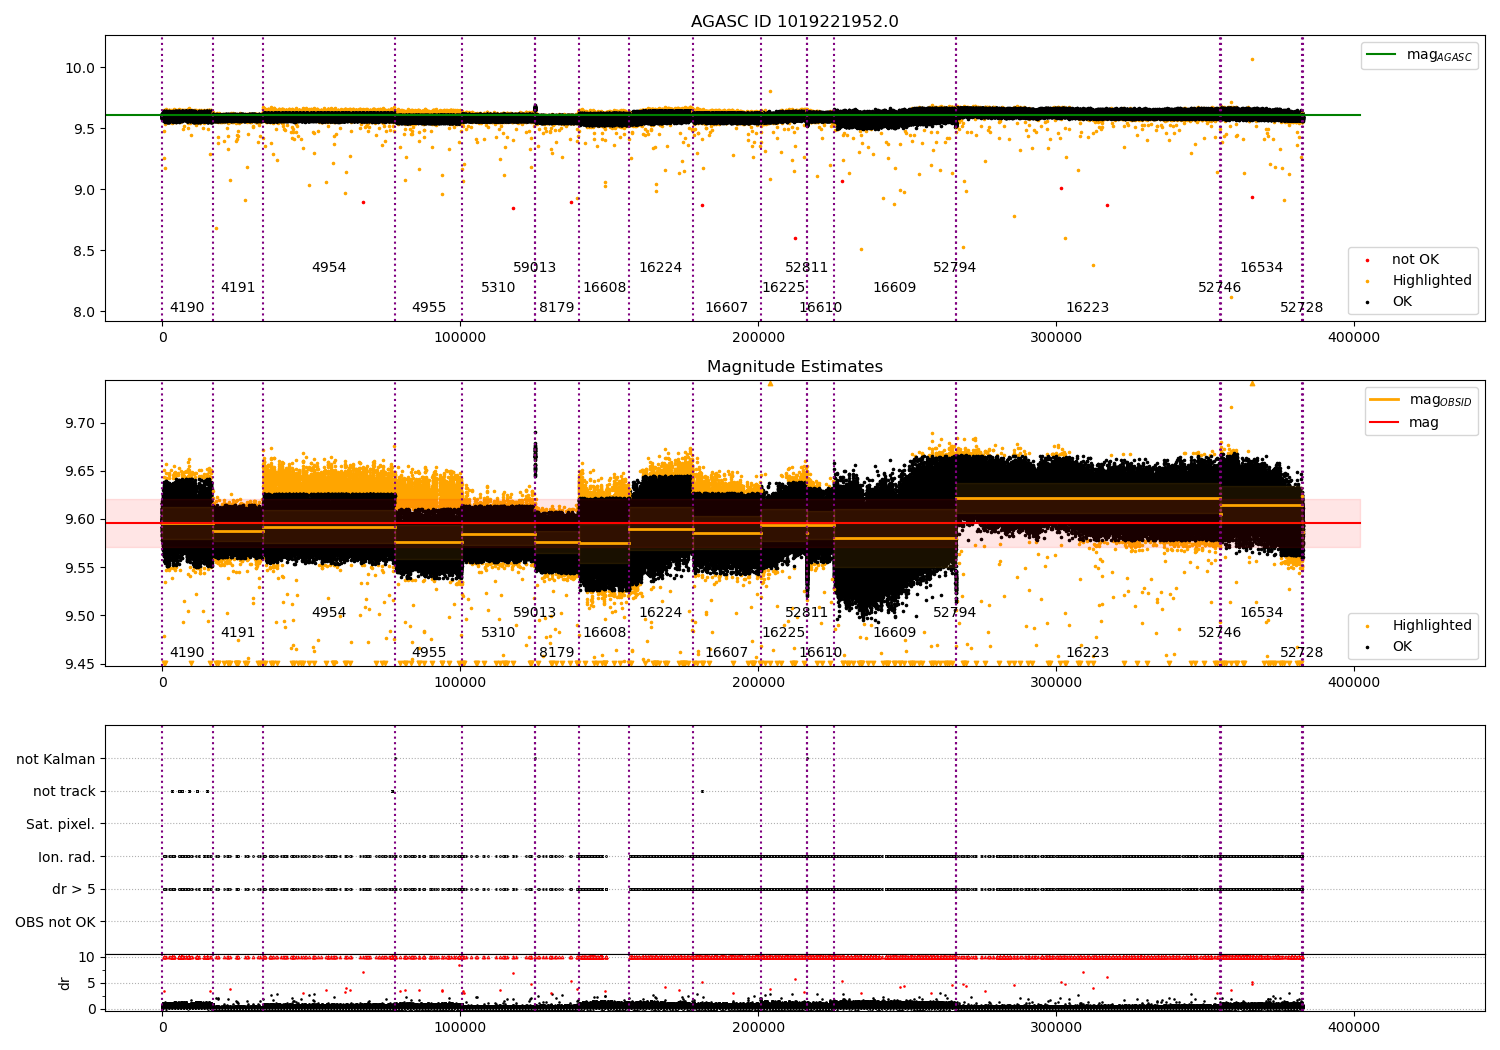Click the 400000 x-tick under top plot
This screenshot has height=1050, width=1500.
(x=1354, y=338)
